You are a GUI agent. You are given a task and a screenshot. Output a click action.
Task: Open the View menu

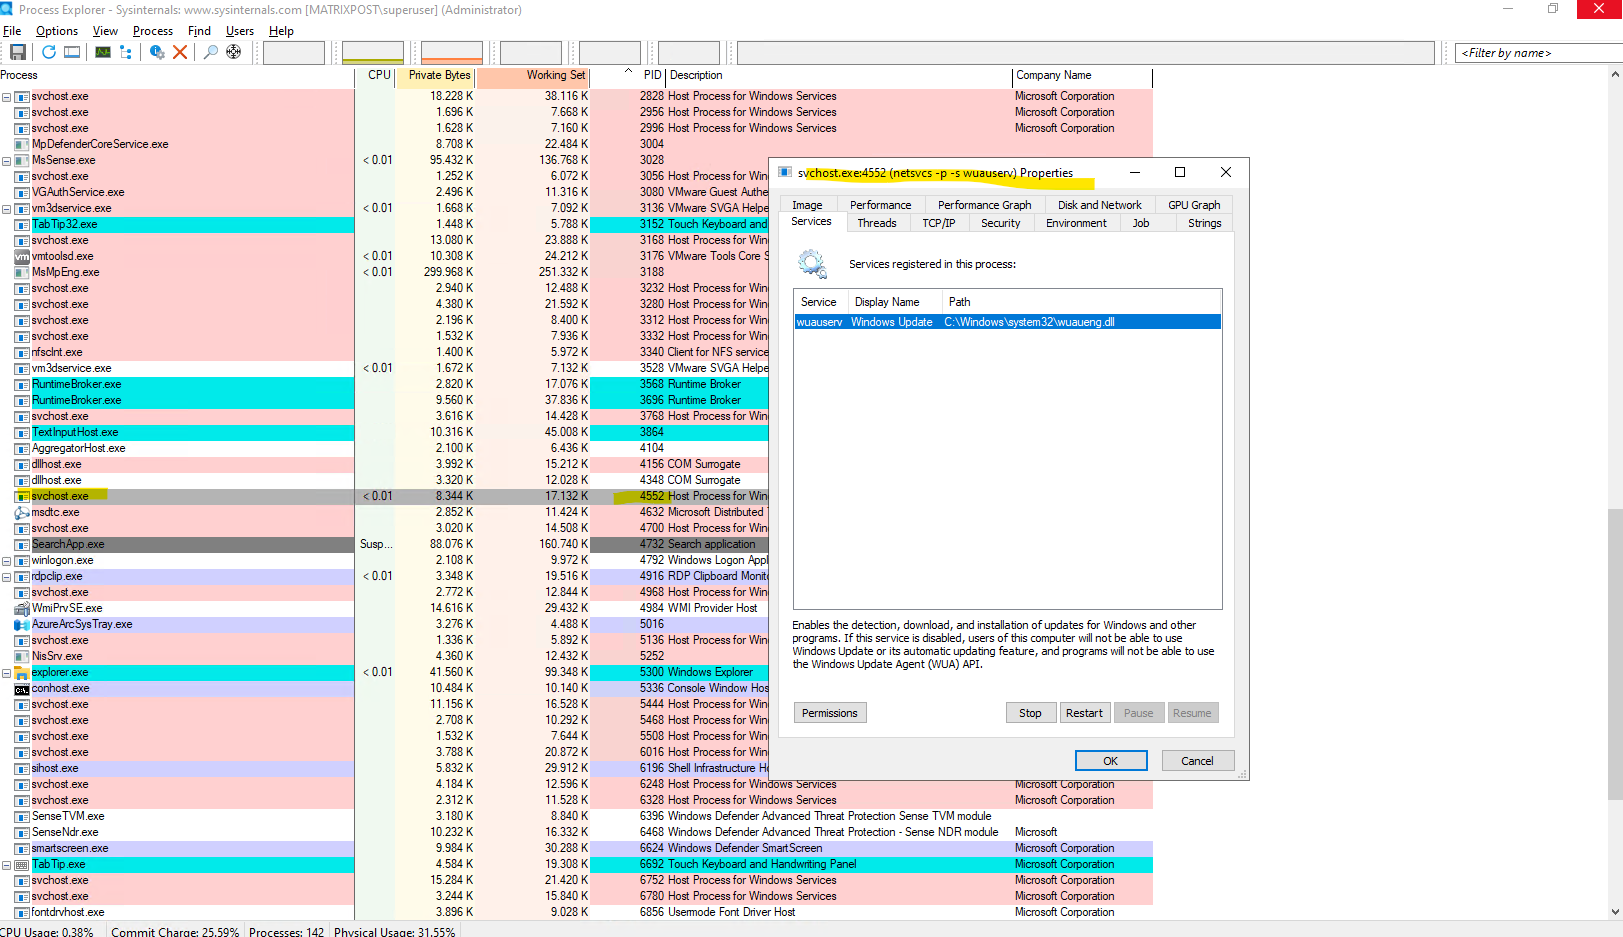[x=105, y=31]
